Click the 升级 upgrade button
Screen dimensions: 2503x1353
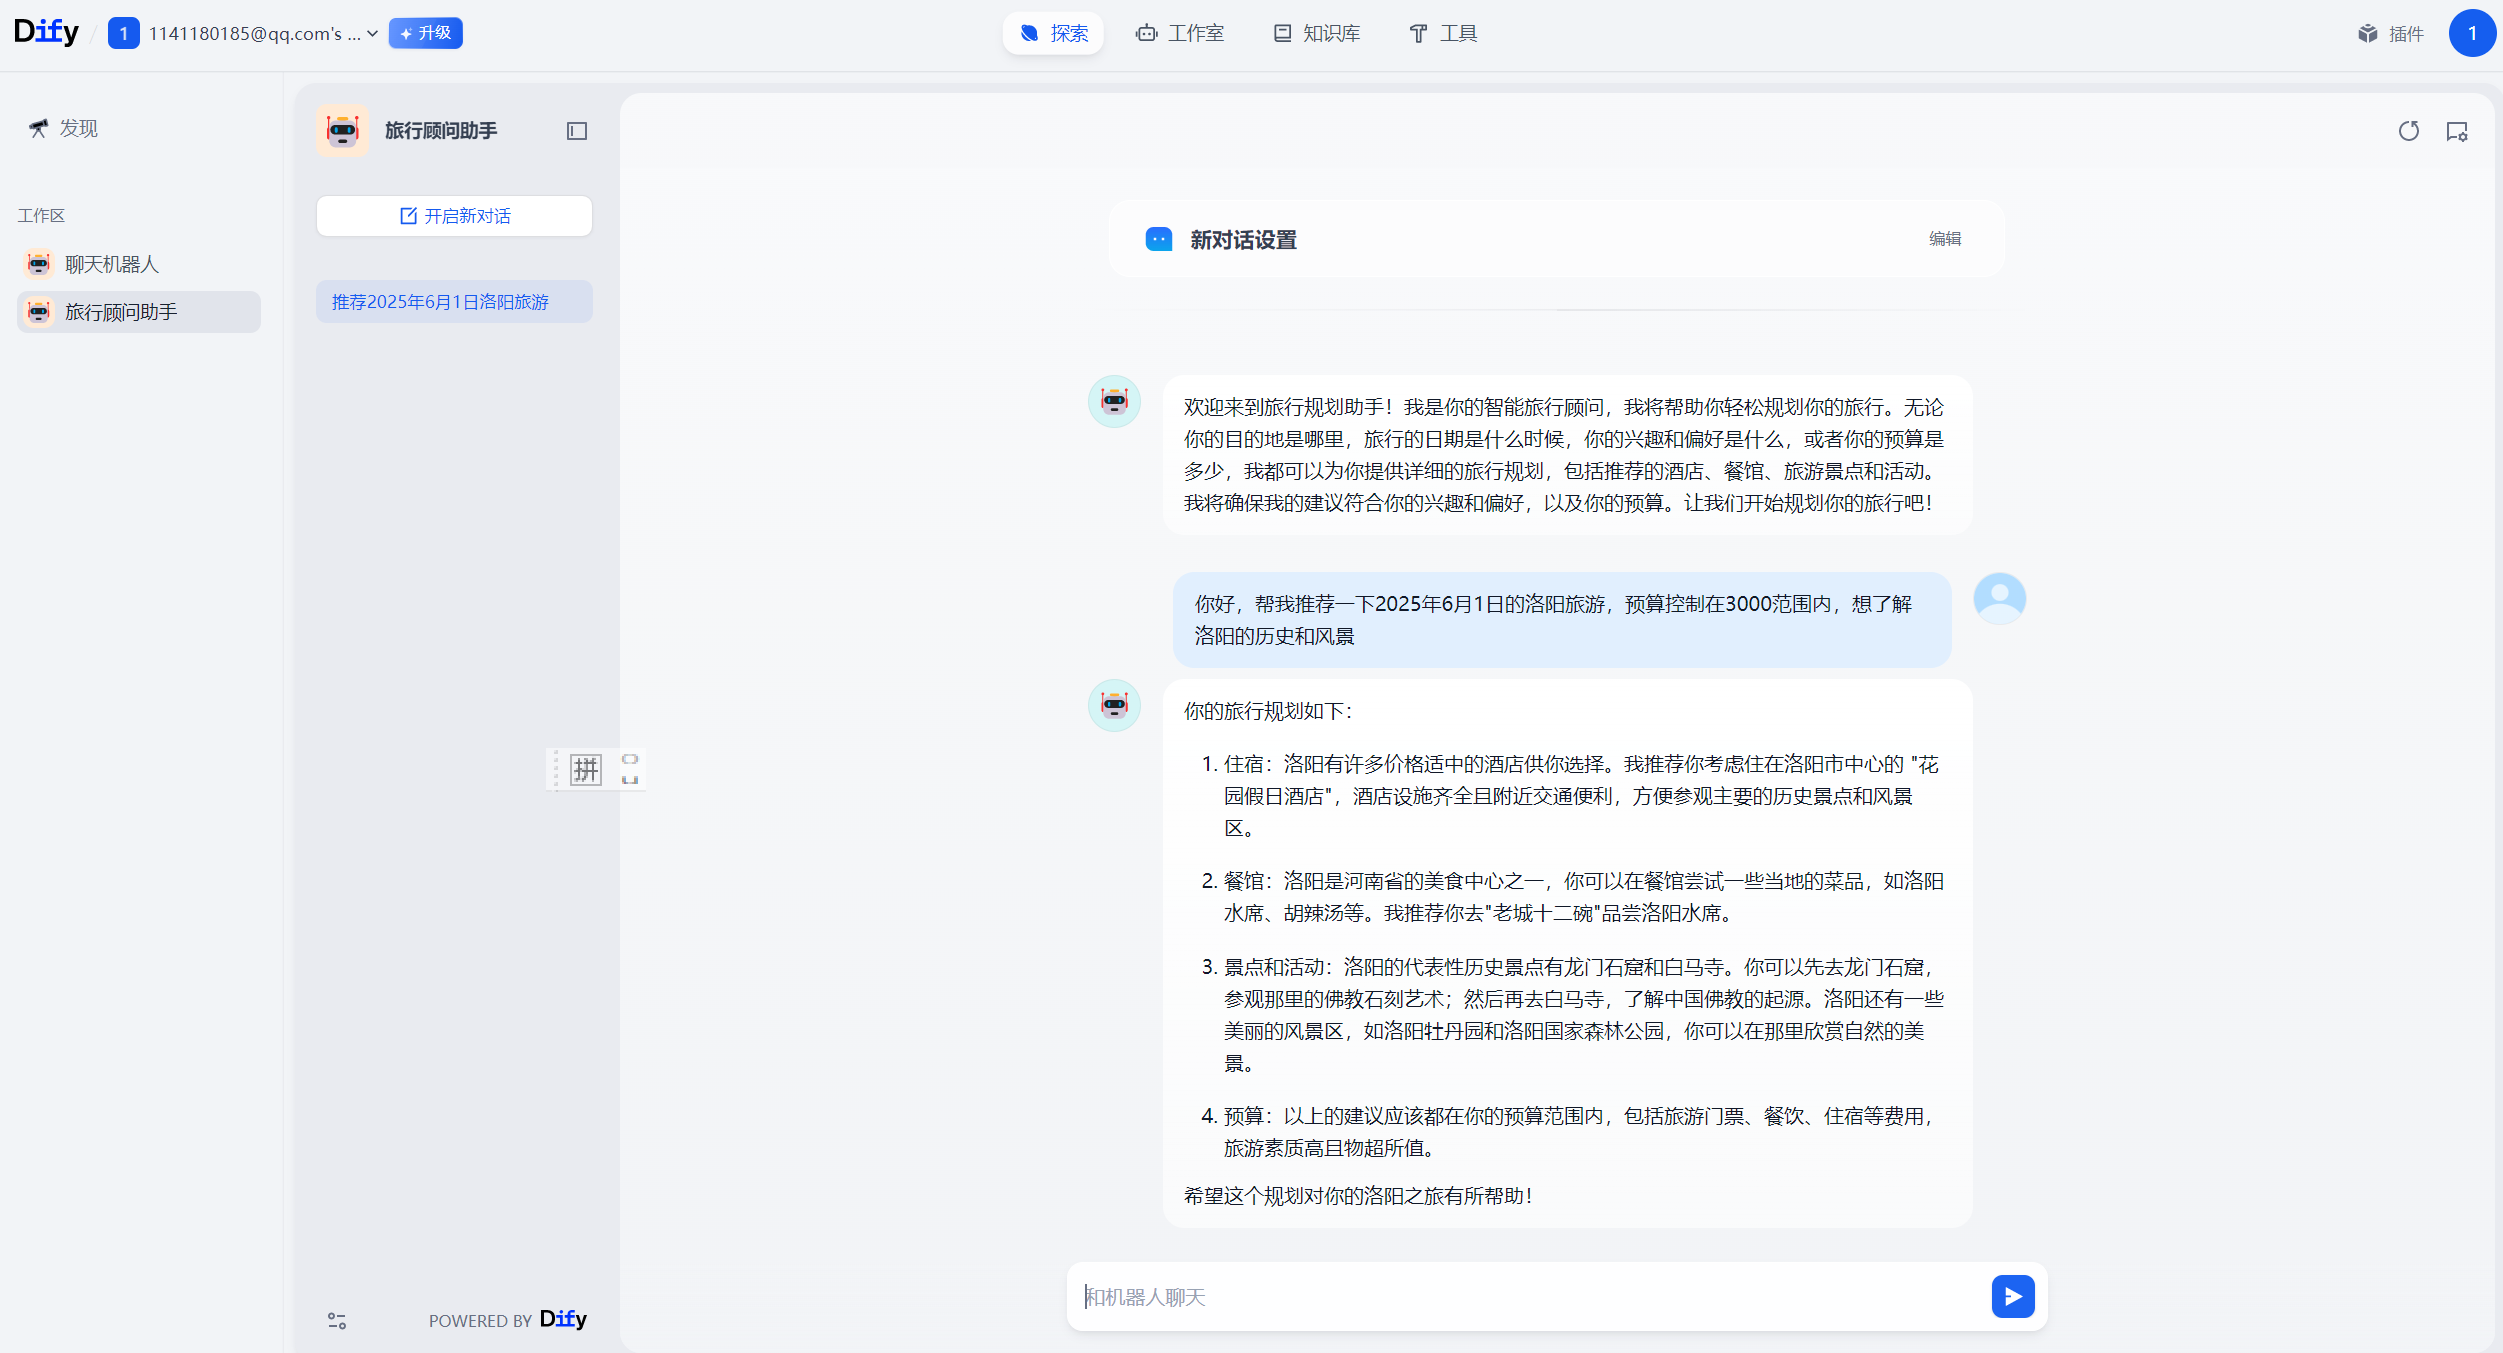pos(425,33)
